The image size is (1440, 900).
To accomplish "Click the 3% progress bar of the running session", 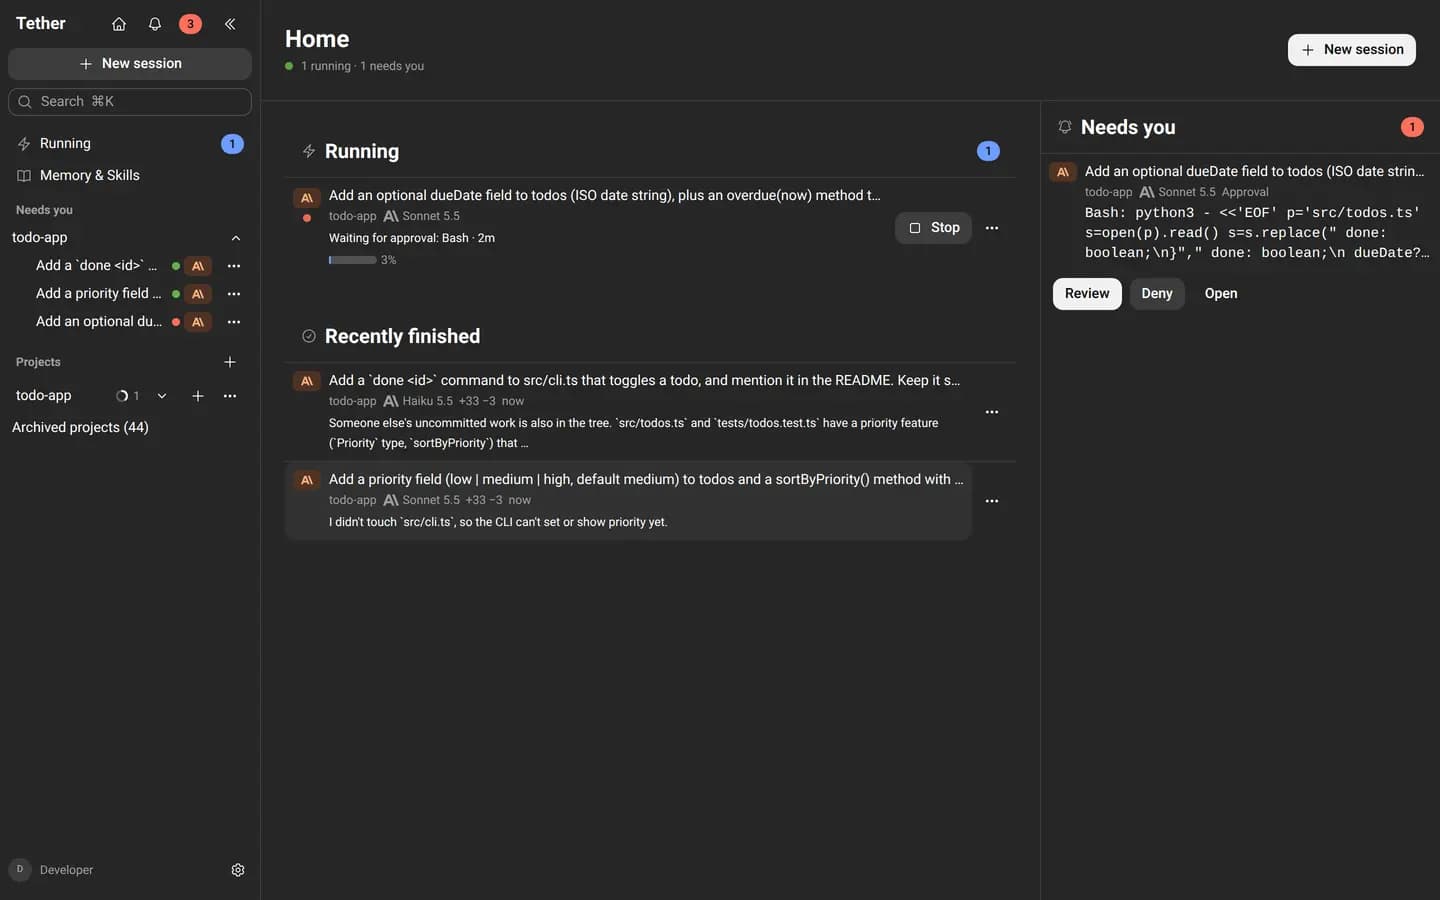I will [x=352, y=260].
